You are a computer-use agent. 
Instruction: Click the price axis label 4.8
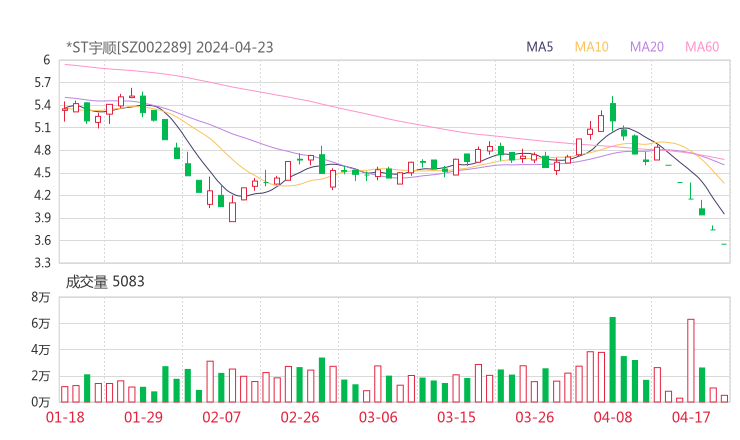[x=42, y=150]
